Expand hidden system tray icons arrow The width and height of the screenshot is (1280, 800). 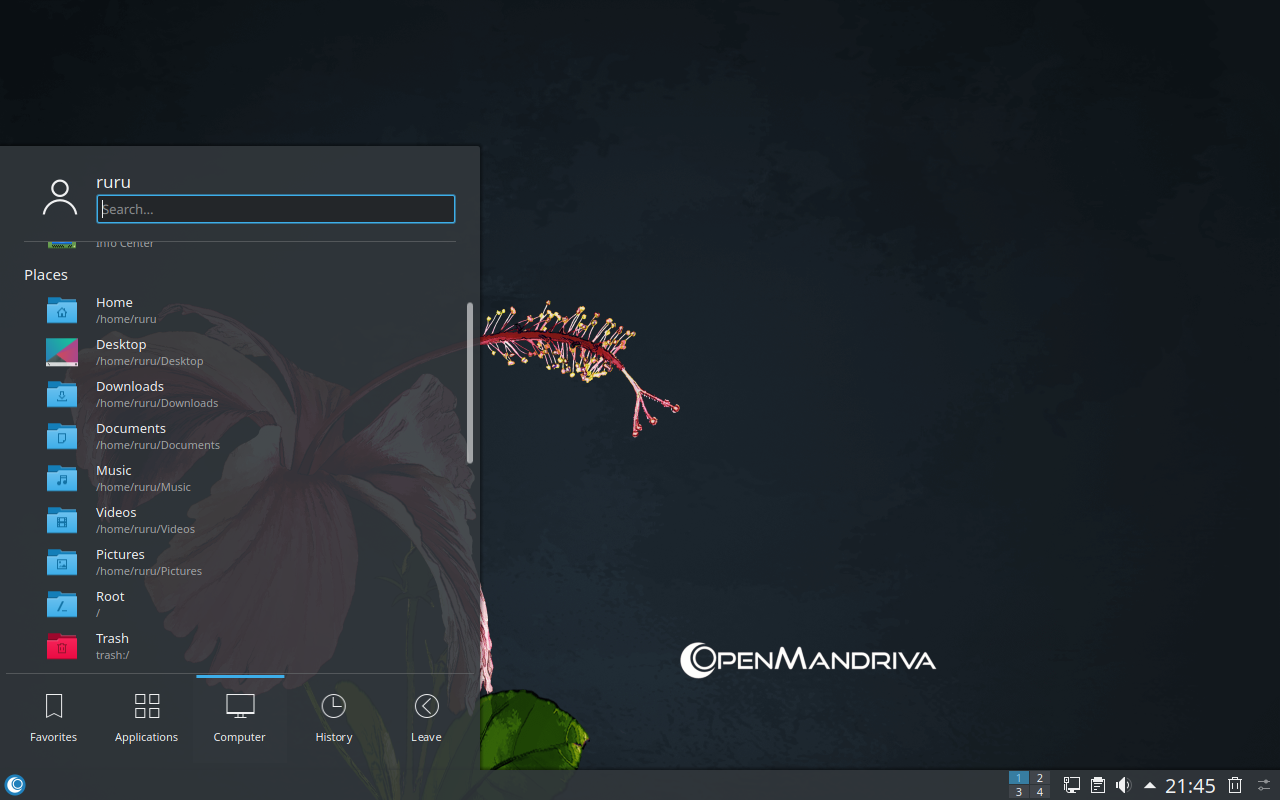click(1150, 785)
